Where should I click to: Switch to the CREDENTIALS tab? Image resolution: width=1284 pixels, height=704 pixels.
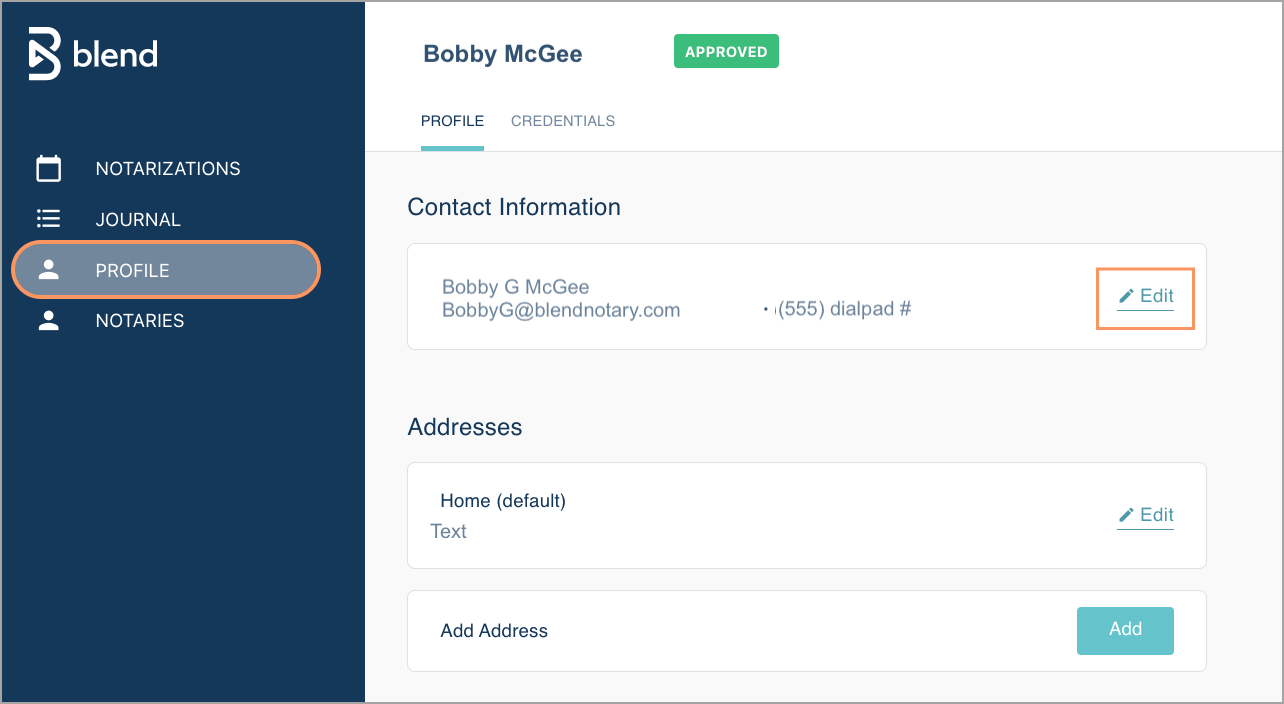coord(562,120)
